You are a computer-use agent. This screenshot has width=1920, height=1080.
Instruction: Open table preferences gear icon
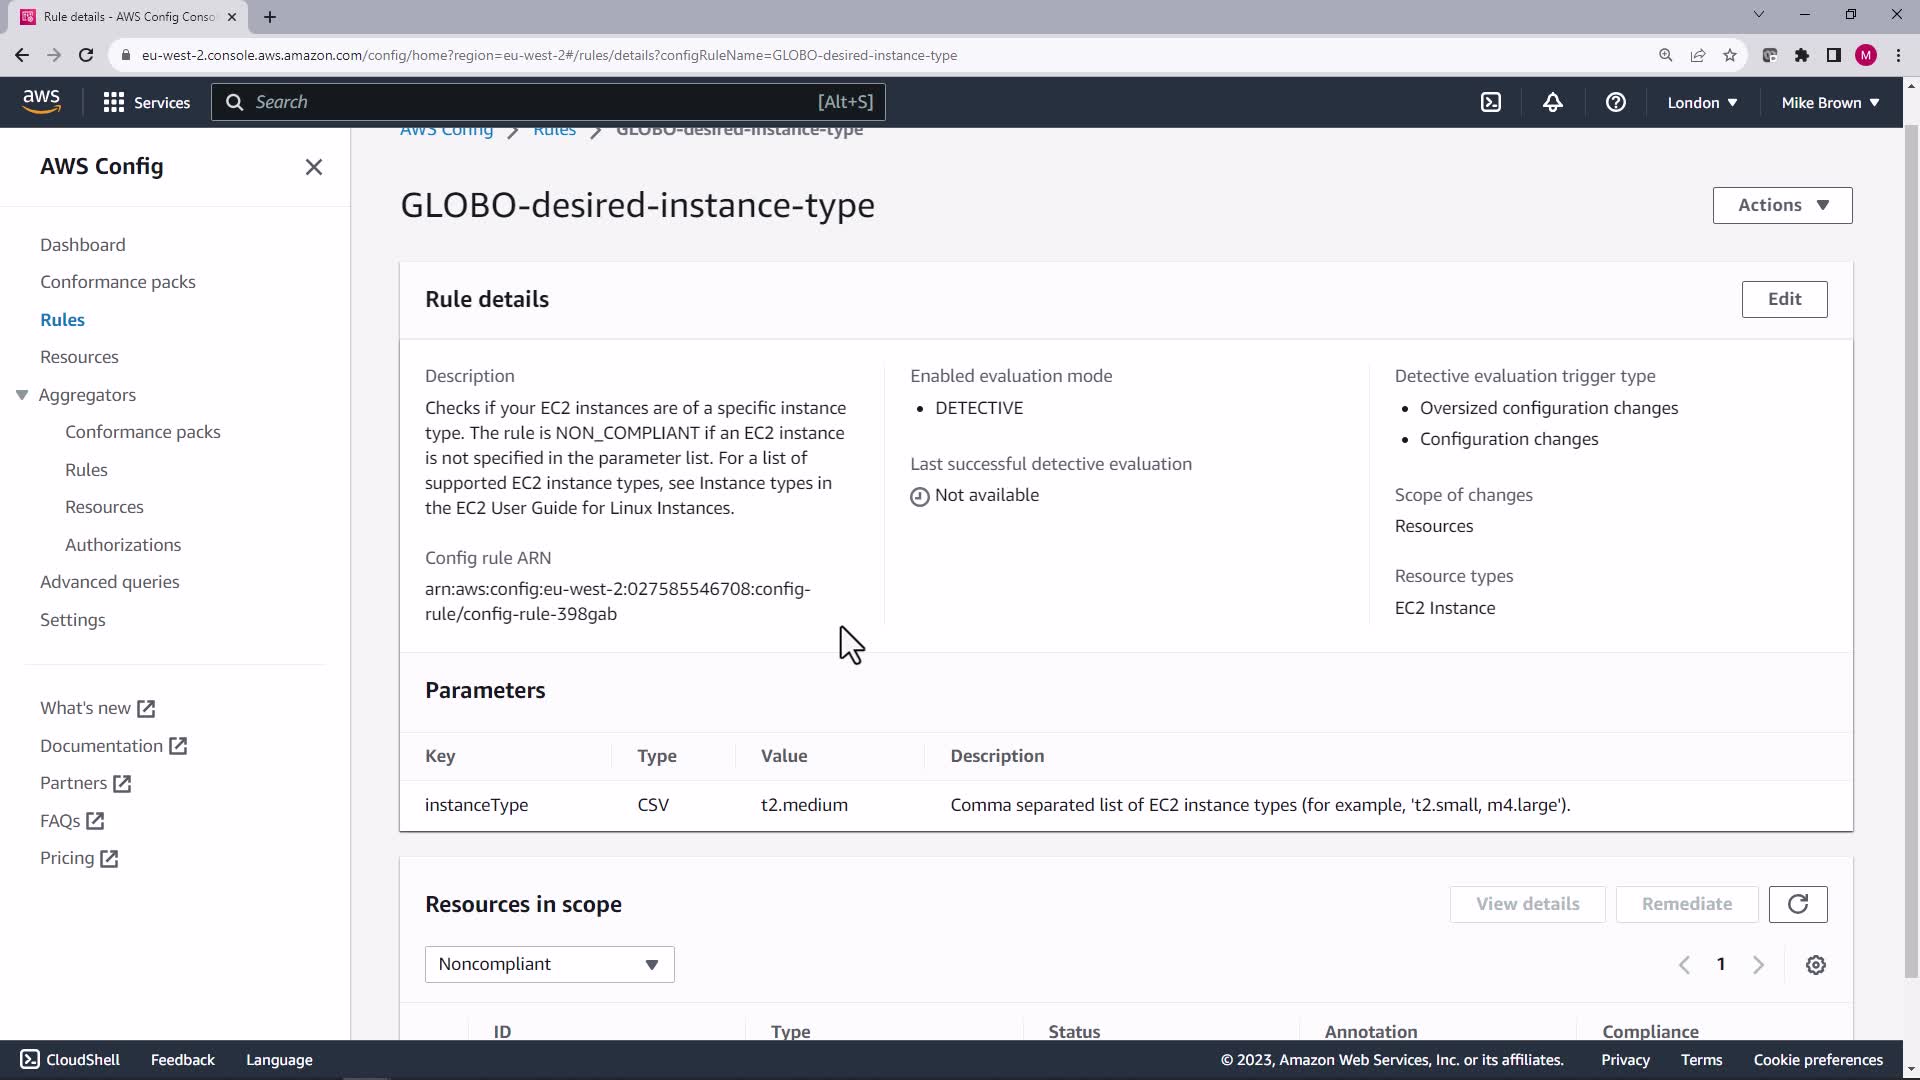coord(1815,965)
